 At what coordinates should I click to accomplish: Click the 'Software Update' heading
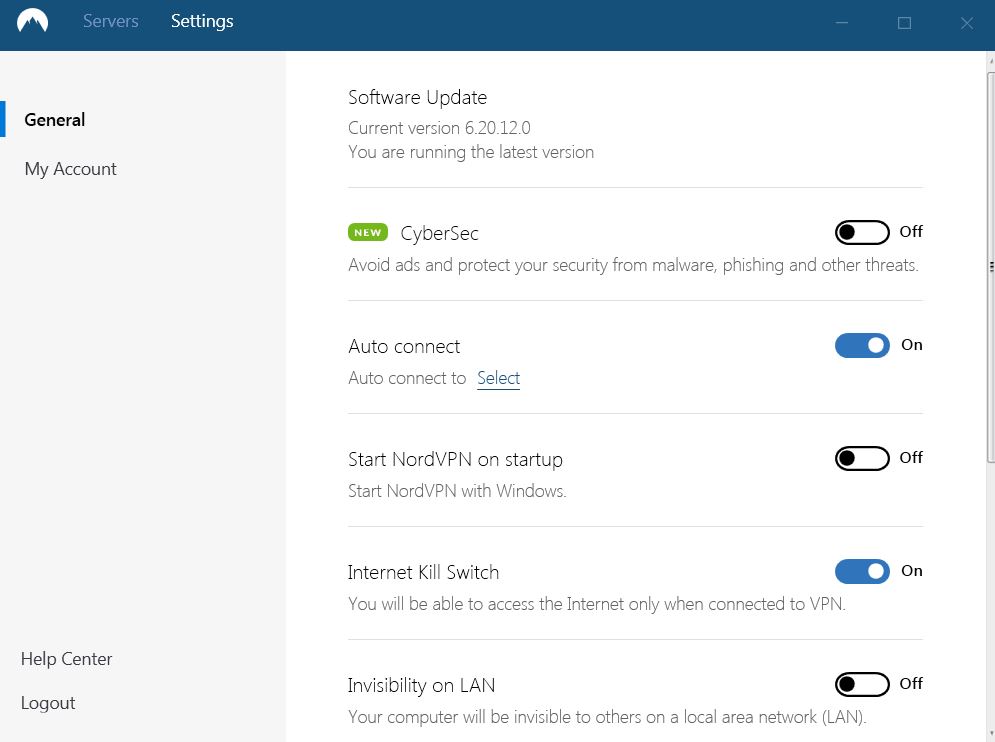click(x=418, y=97)
